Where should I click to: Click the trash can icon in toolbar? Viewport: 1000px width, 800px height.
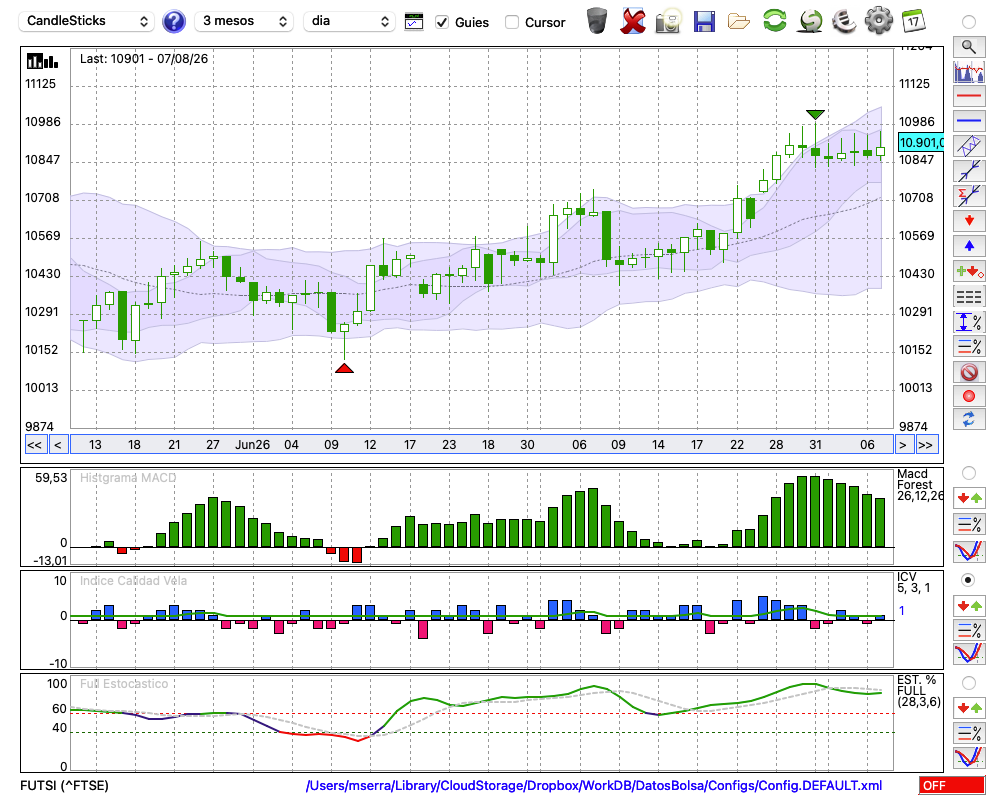tap(597, 21)
